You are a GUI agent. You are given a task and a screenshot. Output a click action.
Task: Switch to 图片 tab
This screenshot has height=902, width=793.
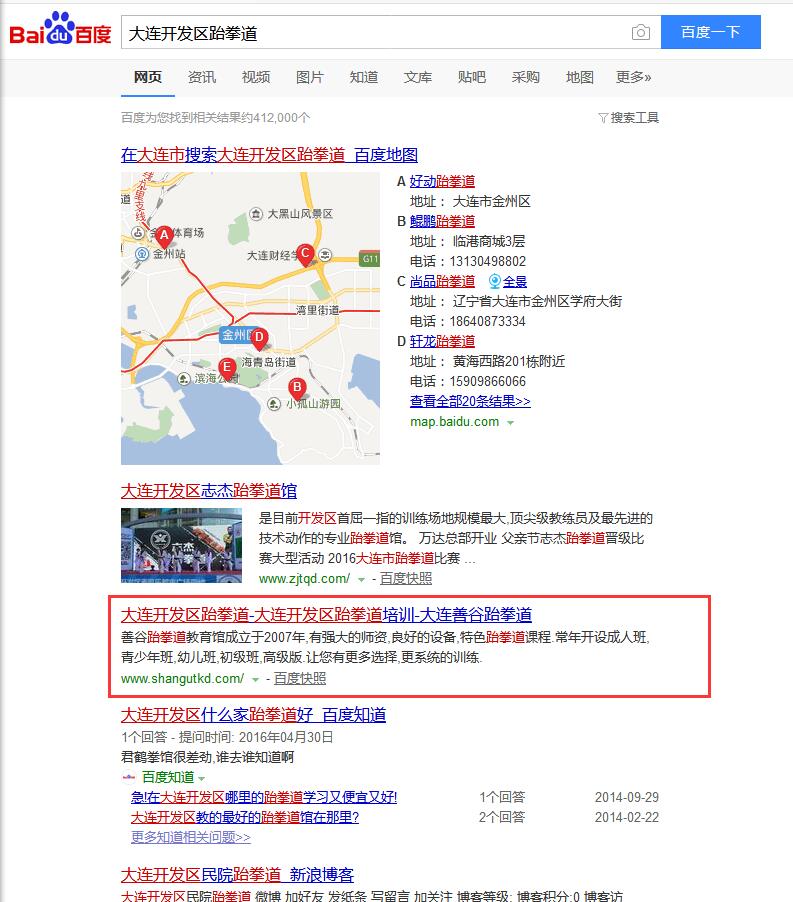coord(310,77)
